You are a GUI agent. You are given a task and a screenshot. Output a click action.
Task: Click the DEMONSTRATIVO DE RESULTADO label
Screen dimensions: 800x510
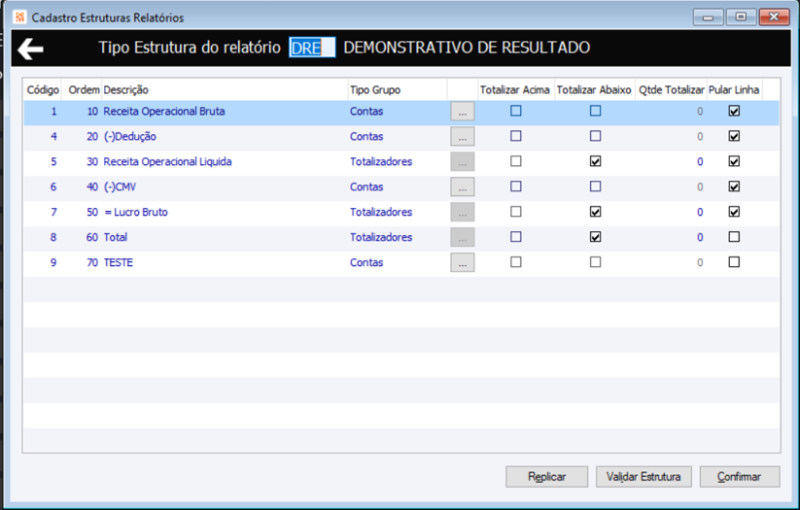coord(467,47)
